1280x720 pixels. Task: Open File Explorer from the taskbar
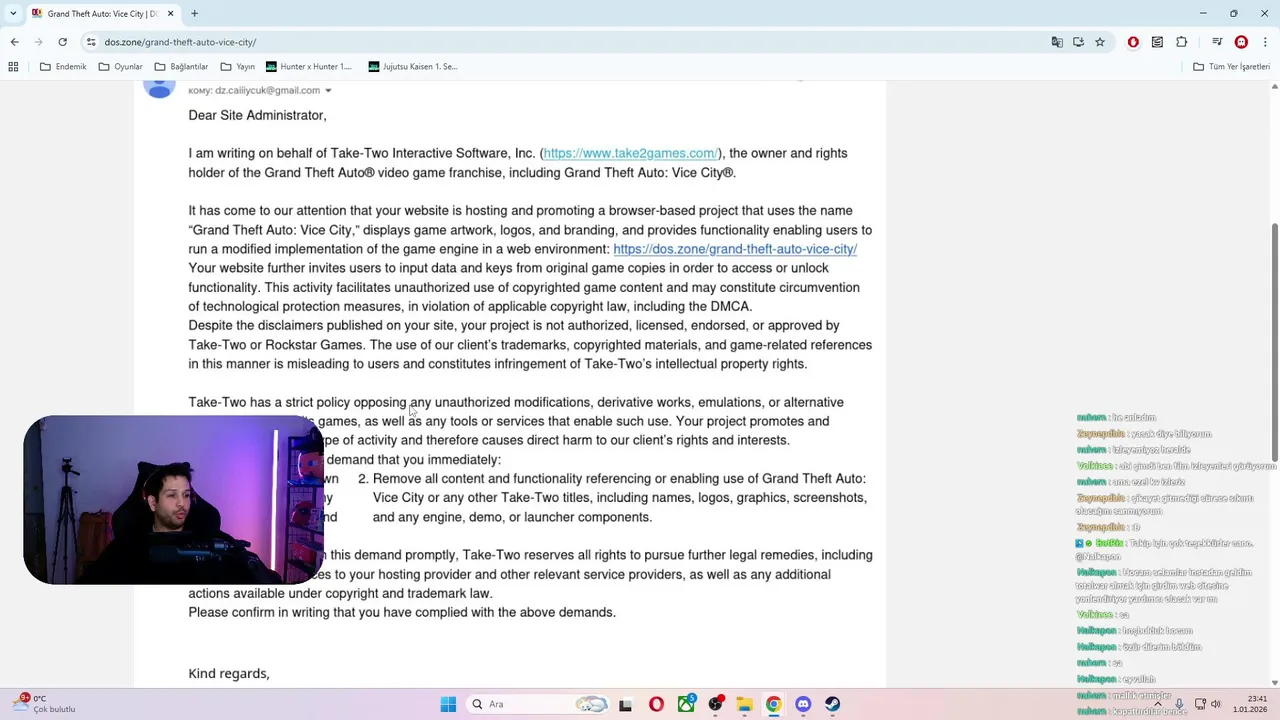tap(744, 704)
